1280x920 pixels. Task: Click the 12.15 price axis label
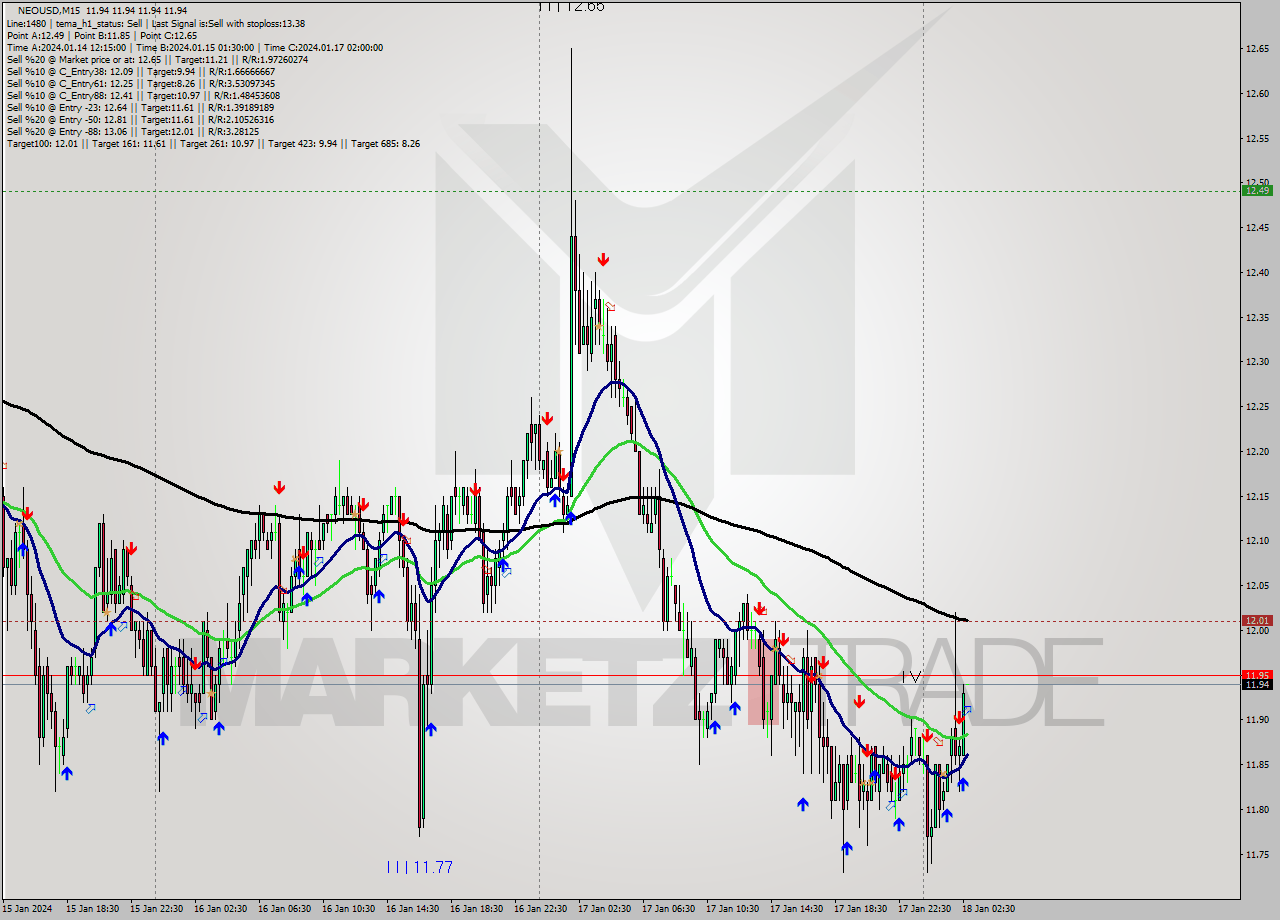tap(1256, 496)
